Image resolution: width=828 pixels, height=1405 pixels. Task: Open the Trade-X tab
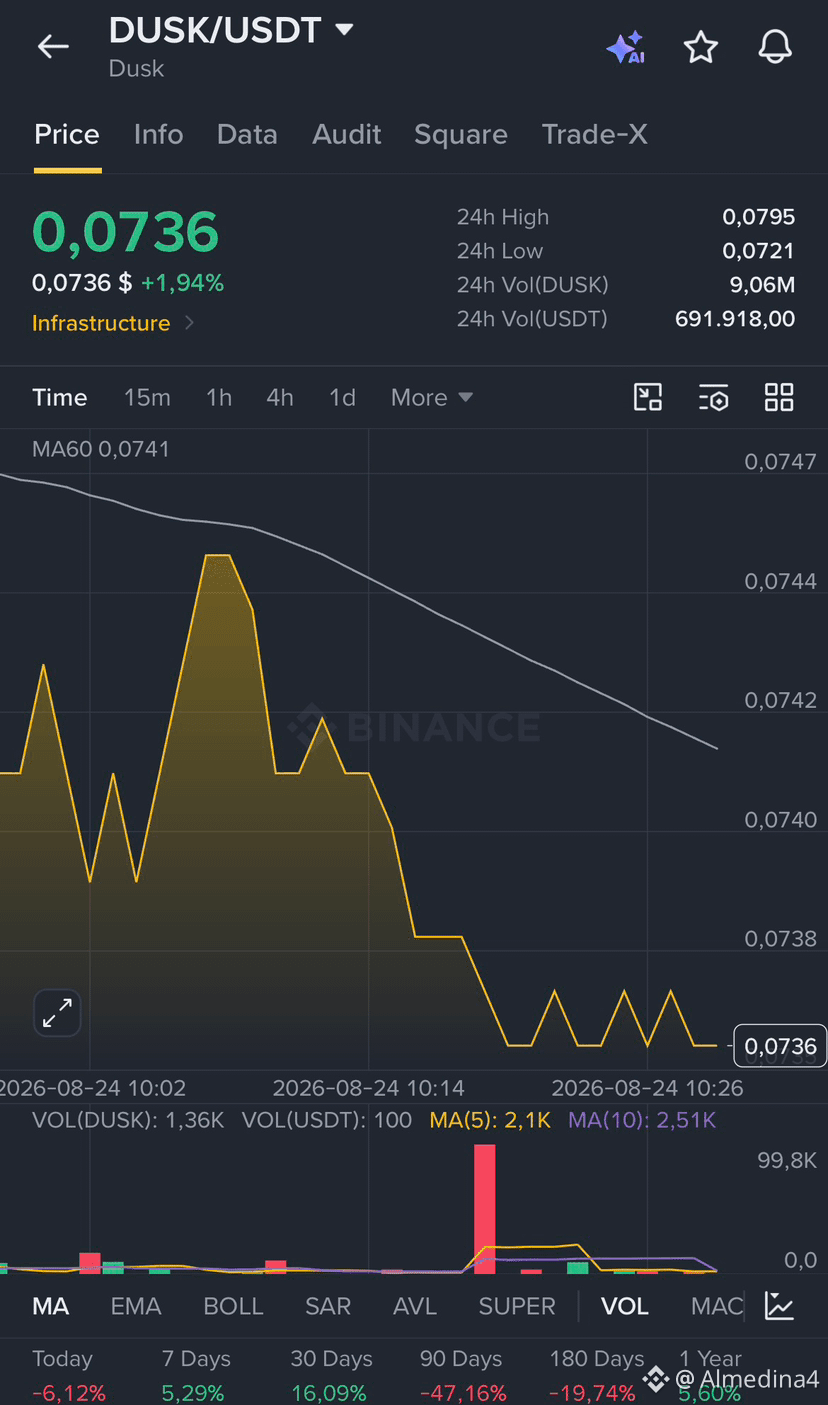click(594, 134)
